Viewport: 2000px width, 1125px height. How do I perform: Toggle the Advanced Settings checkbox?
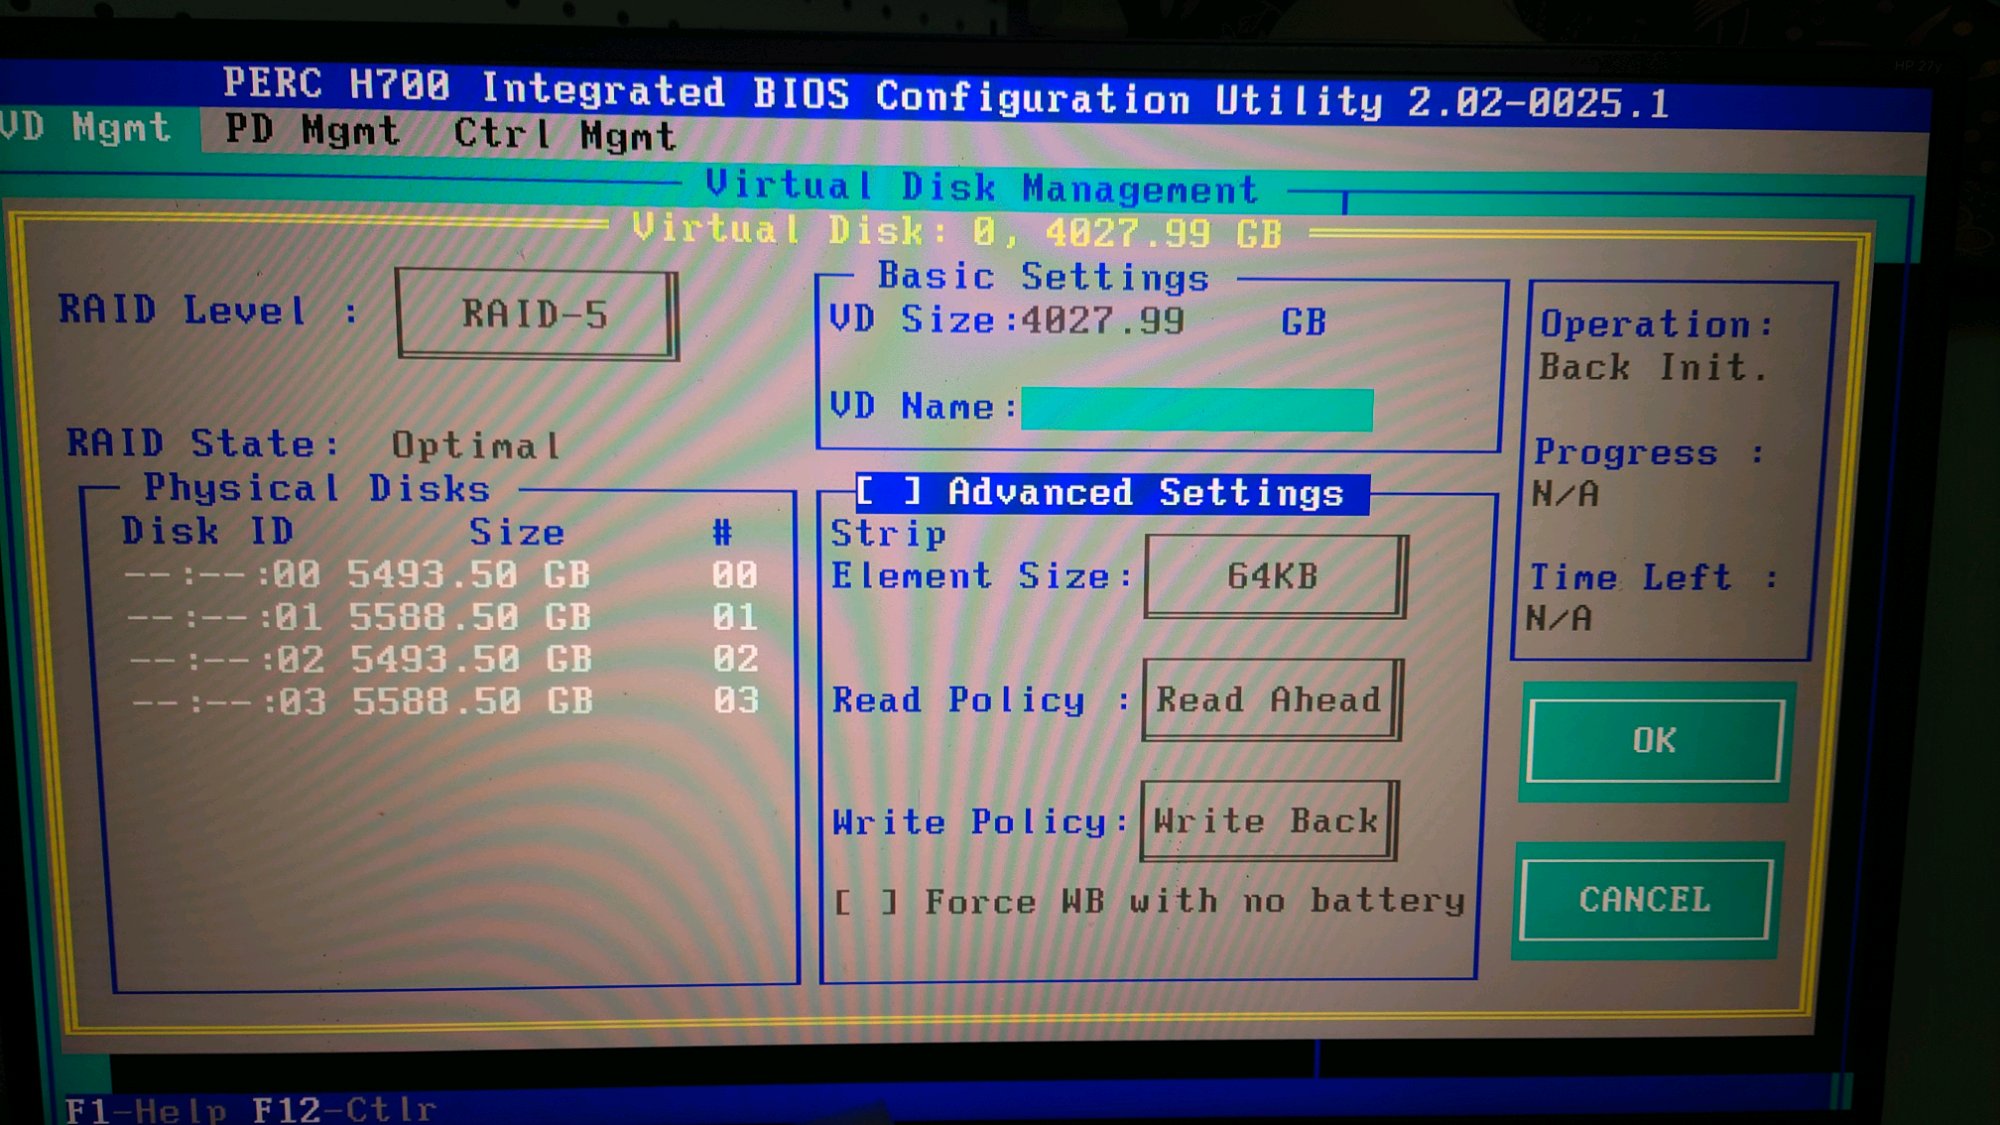pos(887,491)
